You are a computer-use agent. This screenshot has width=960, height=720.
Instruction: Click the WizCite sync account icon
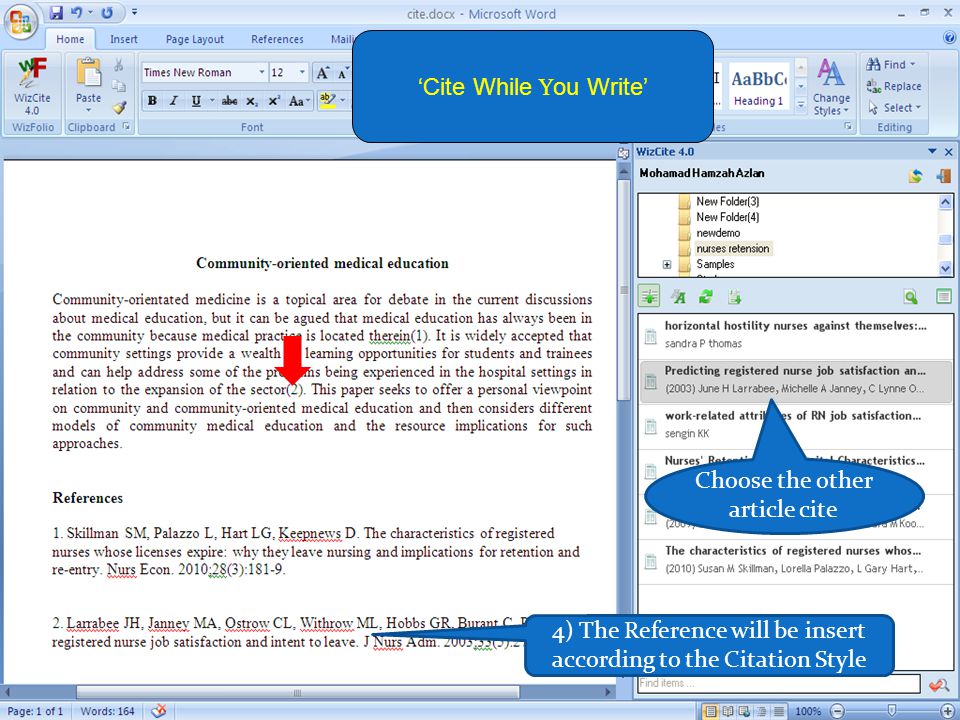tap(915, 176)
